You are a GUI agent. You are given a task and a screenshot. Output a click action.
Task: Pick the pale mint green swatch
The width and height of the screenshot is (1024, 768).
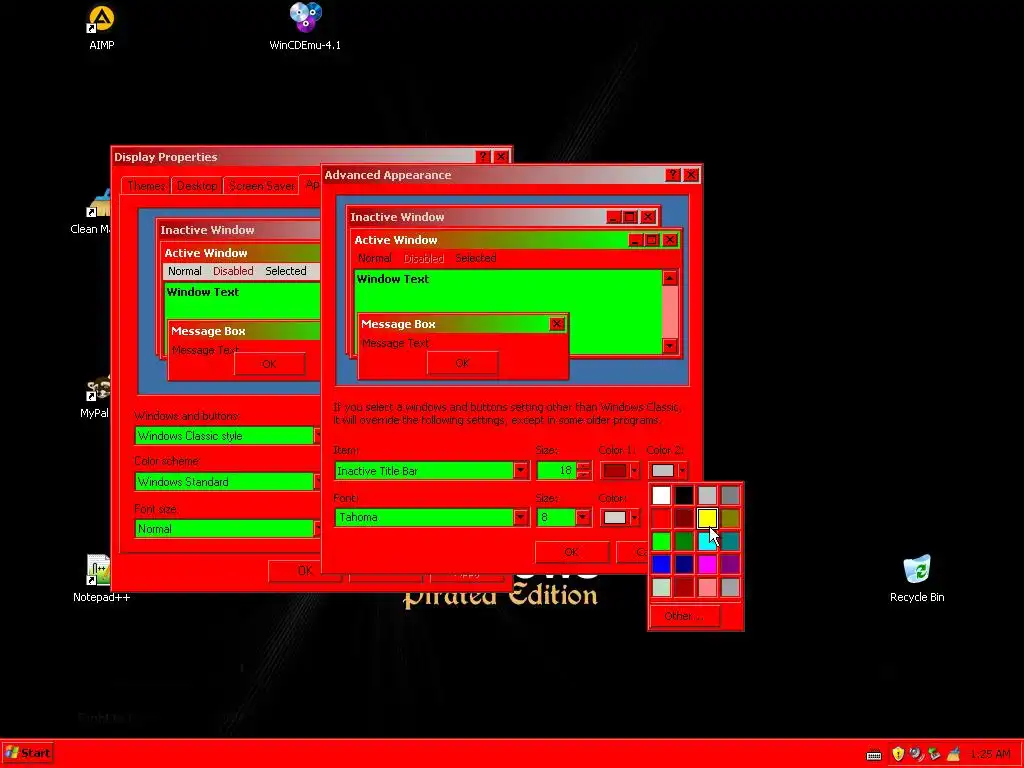[x=661, y=587]
